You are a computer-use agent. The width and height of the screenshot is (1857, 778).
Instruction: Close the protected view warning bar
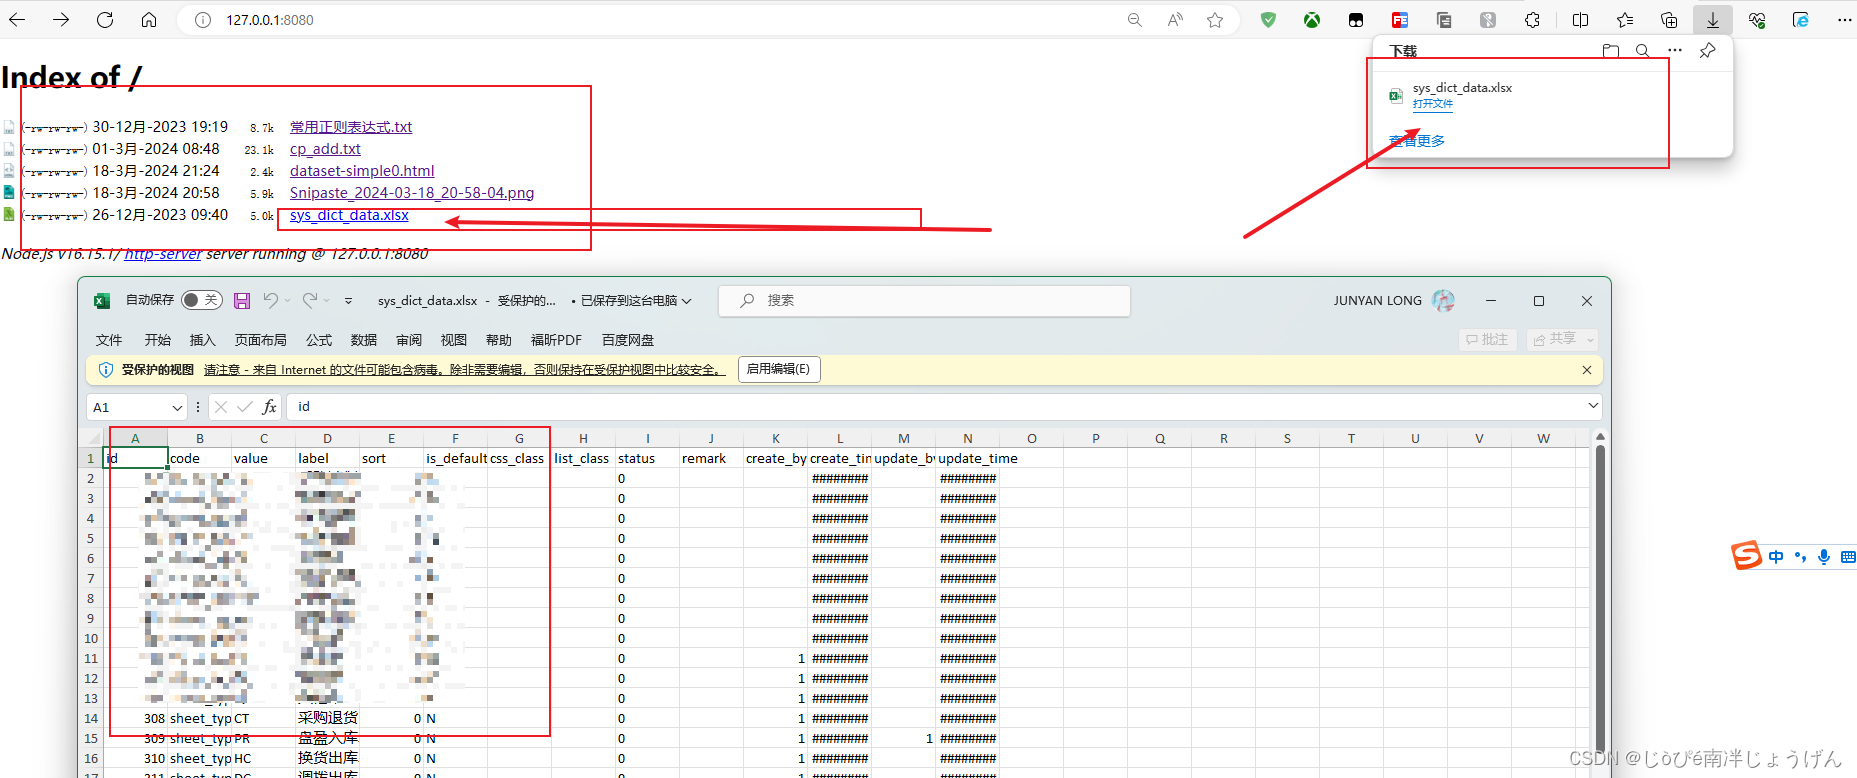1587,370
